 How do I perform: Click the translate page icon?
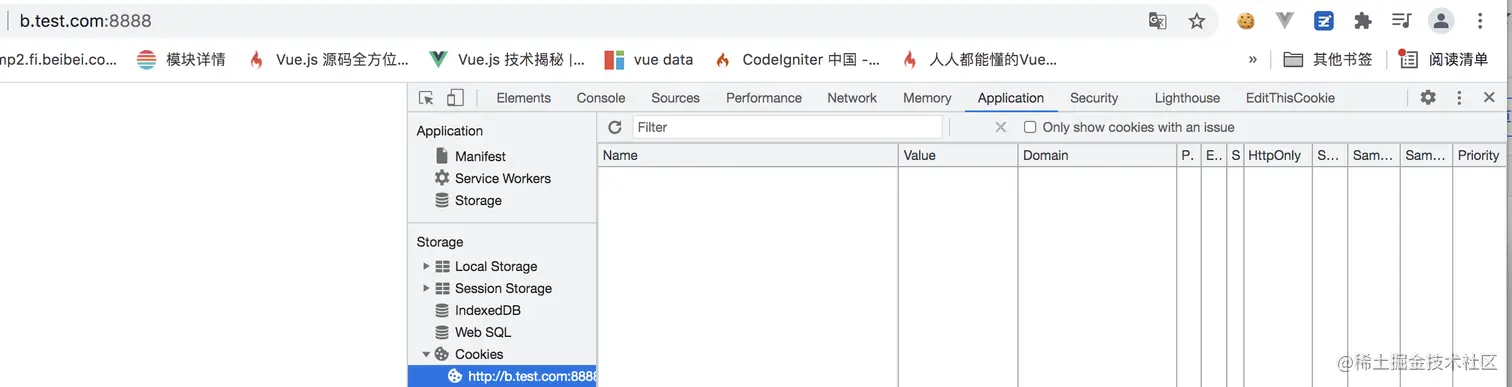click(1157, 21)
